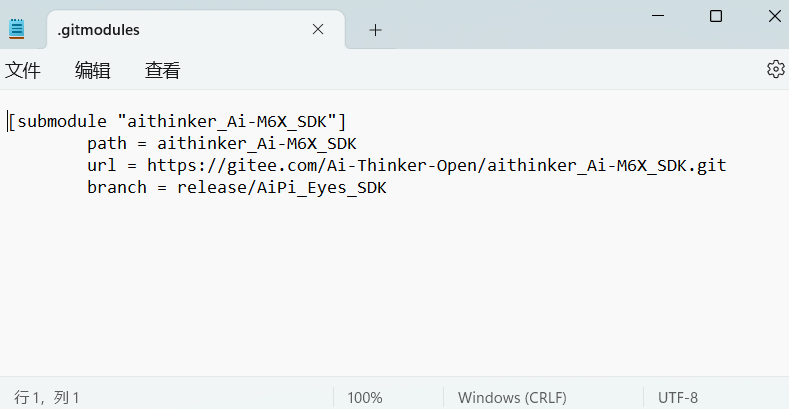Click on the path = aithinker_Ai-M6X_SDK line
This screenshot has height=409, width=789.
[221, 144]
